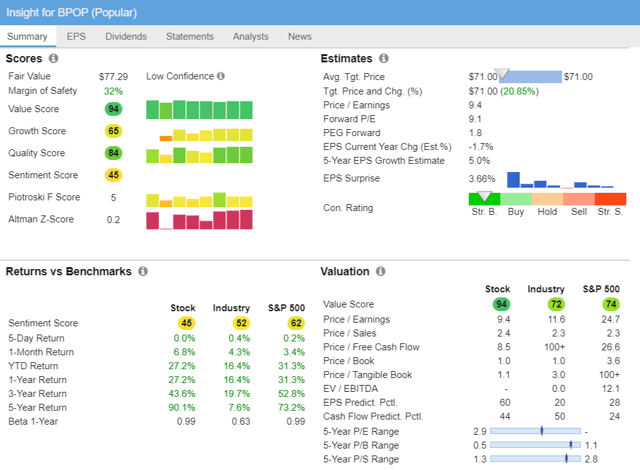Click the Stock value score 94 badge in Valuation
The height and width of the screenshot is (470, 640).
[x=502, y=304]
